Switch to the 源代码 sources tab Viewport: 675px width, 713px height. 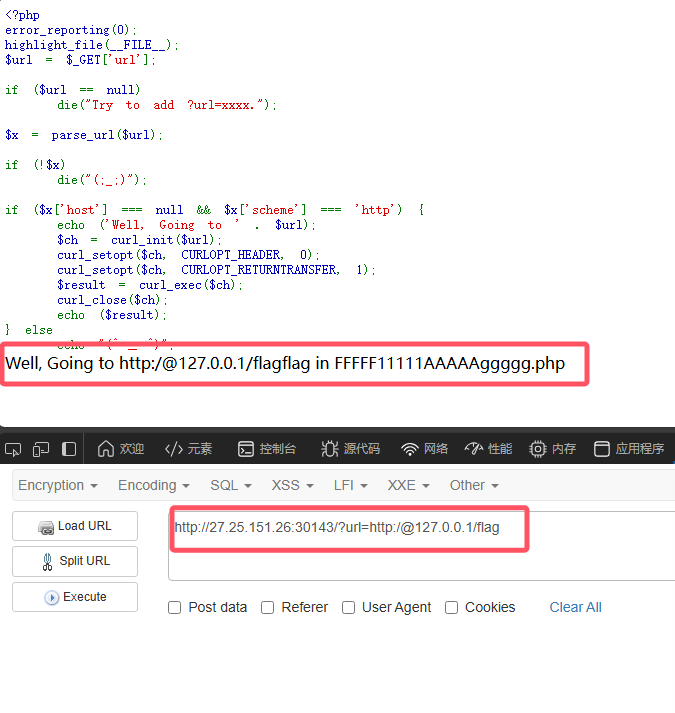pyautogui.click(x=350, y=449)
